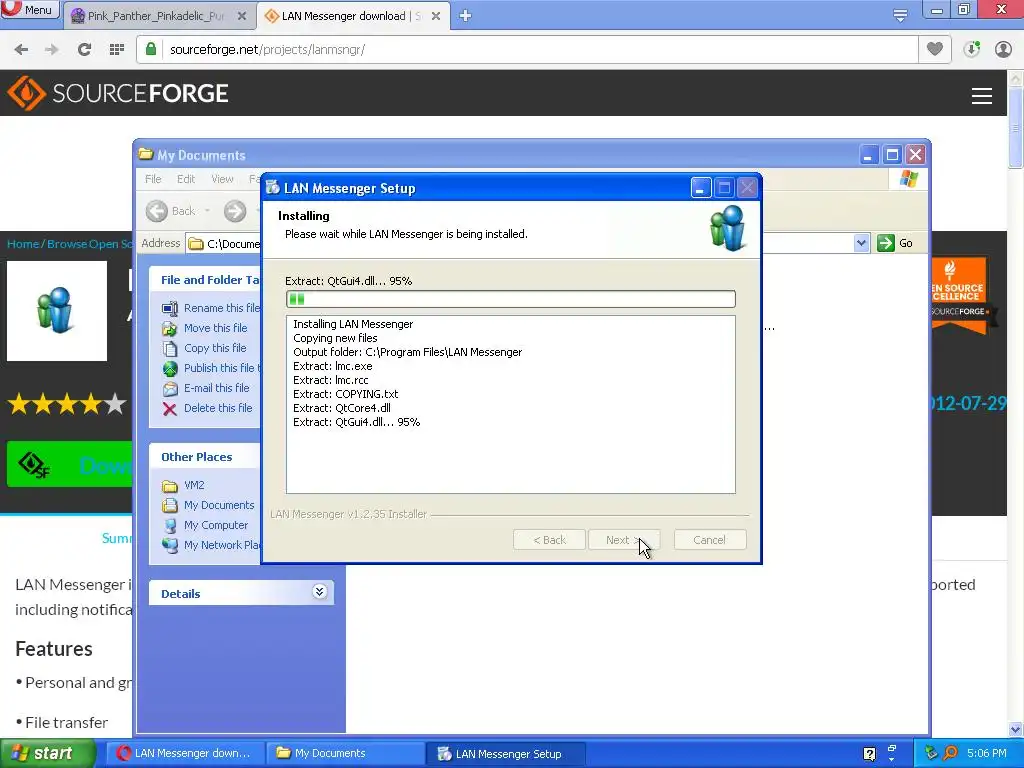Minimize the LAN Messenger Setup window
Screen dimensions: 1024x768
700,188
